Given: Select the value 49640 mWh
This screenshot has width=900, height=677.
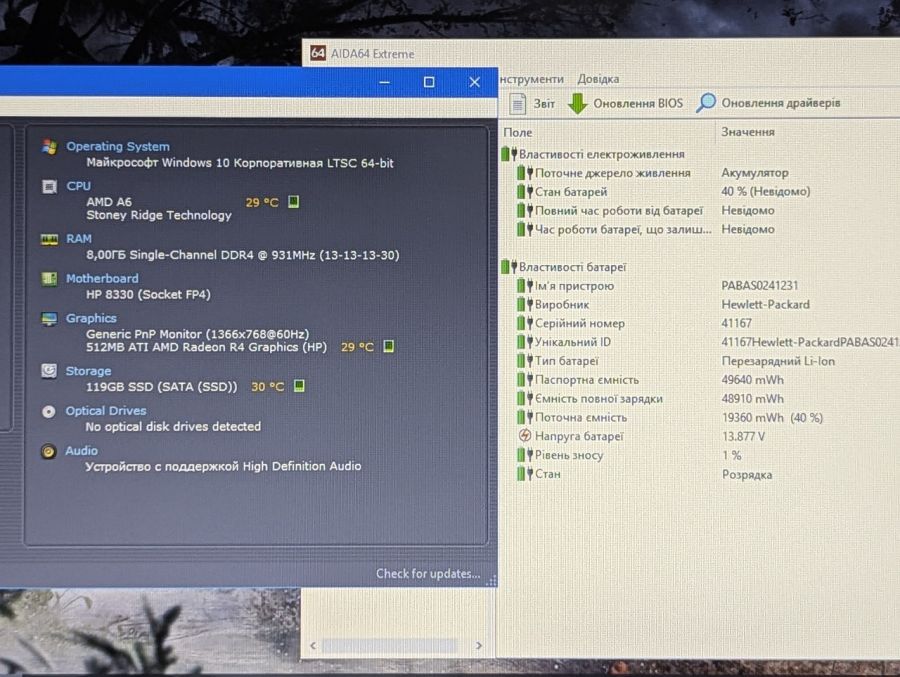Looking at the screenshot, I should click(x=752, y=380).
